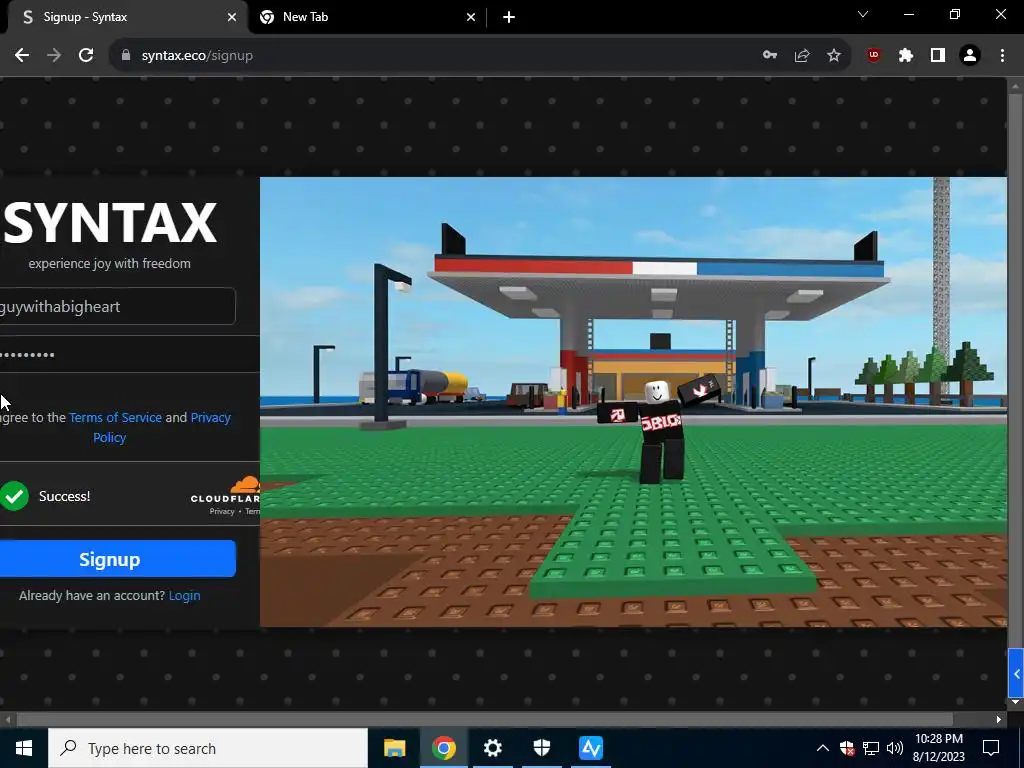Screen dimensions: 1024x768
Task: Click the SYNTAX logo heading
Action: [110, 223]
